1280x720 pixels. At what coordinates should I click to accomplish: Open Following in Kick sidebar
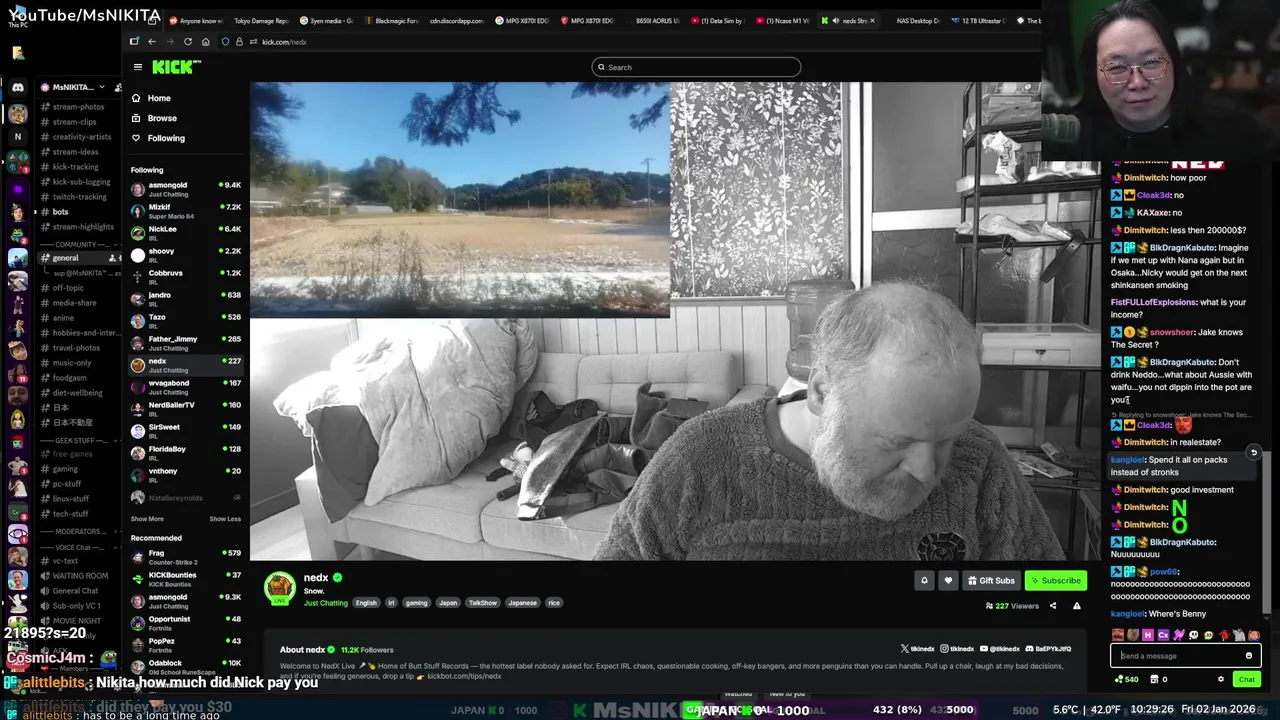pyautogui.click(x=158, y=138)
